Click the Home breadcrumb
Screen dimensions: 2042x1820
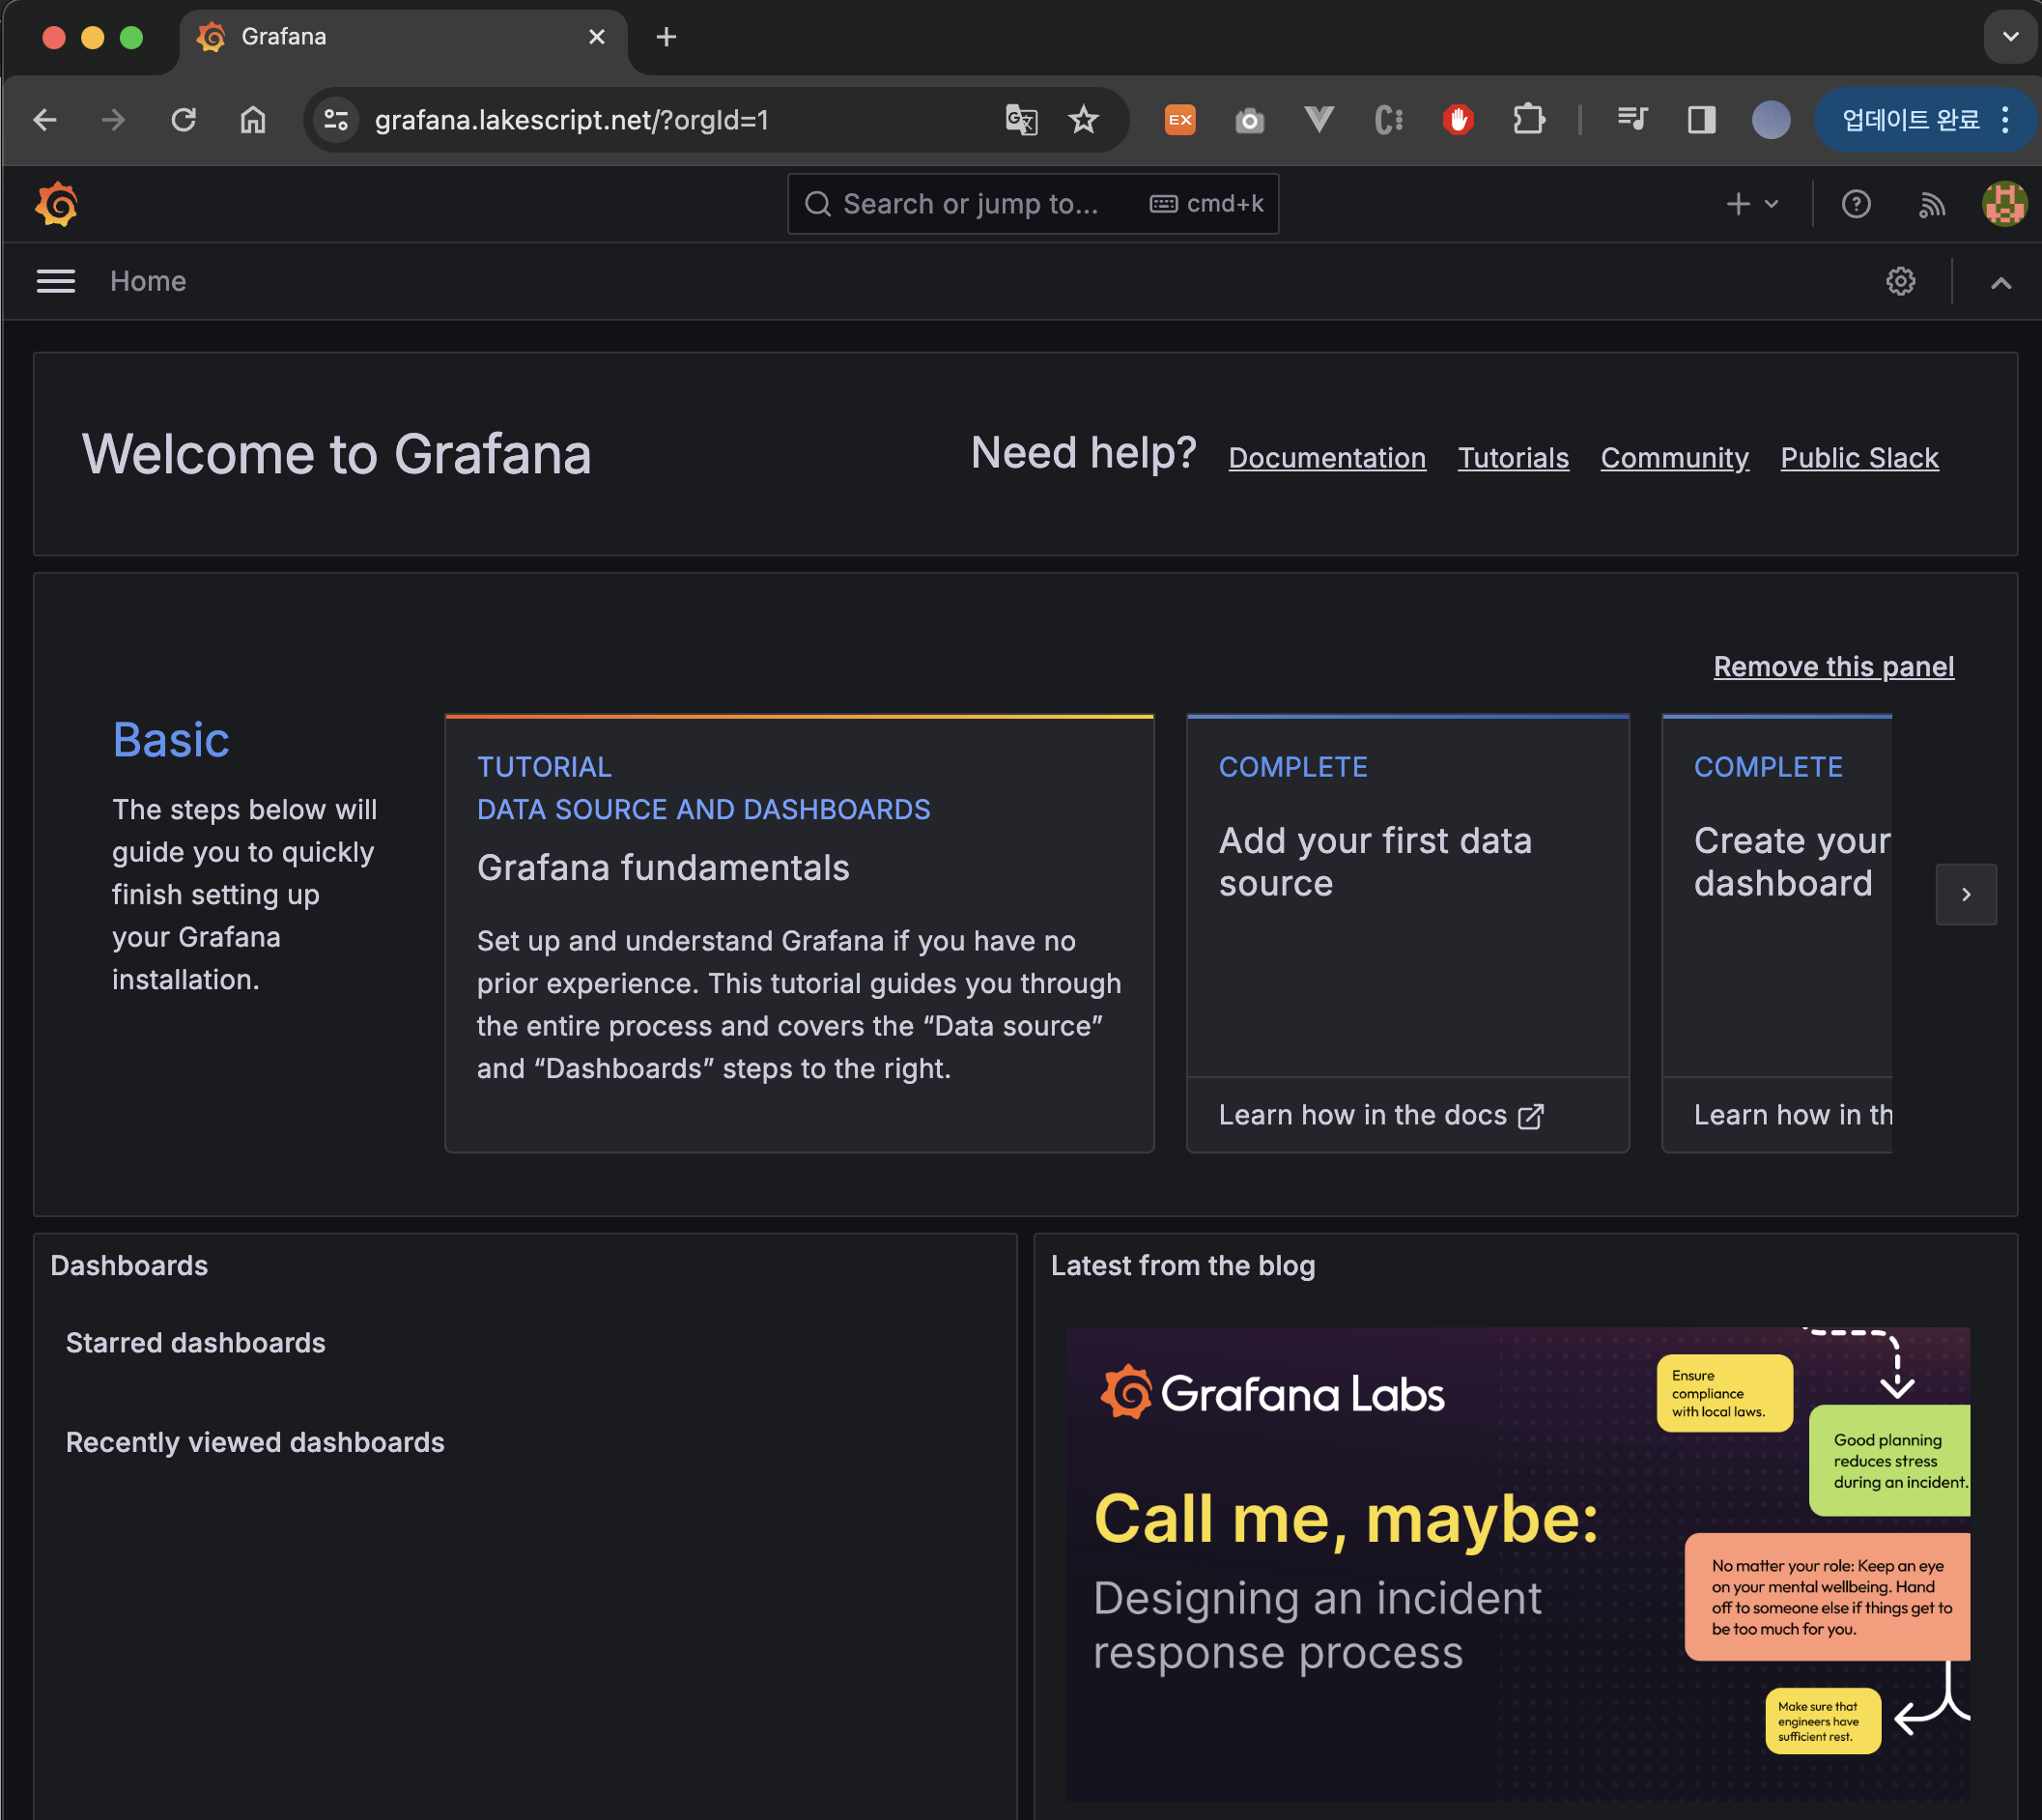pyautogui.click(x=148, y=281)
